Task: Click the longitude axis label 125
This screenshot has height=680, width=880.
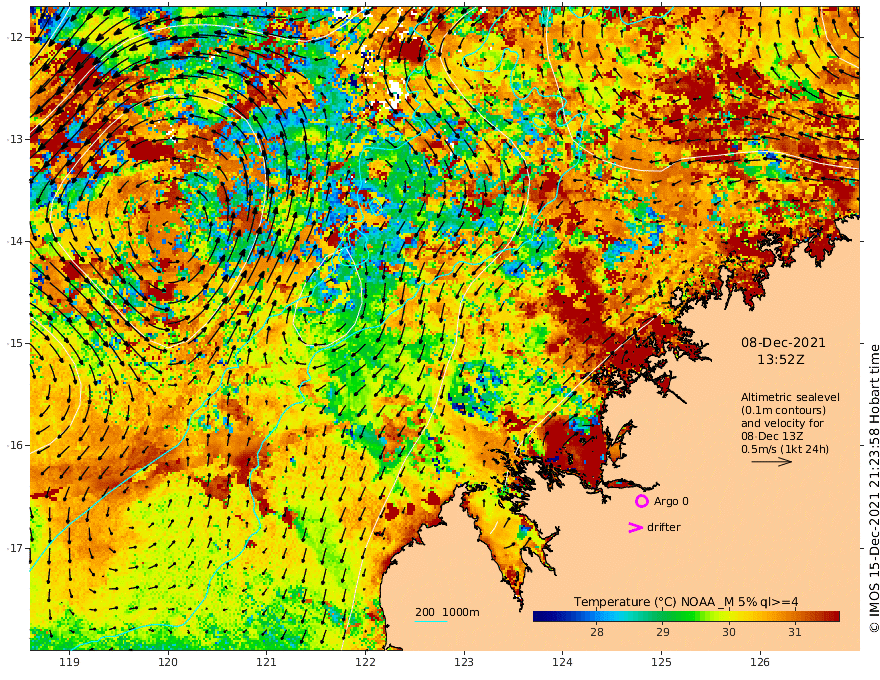Action: (661, 662)
